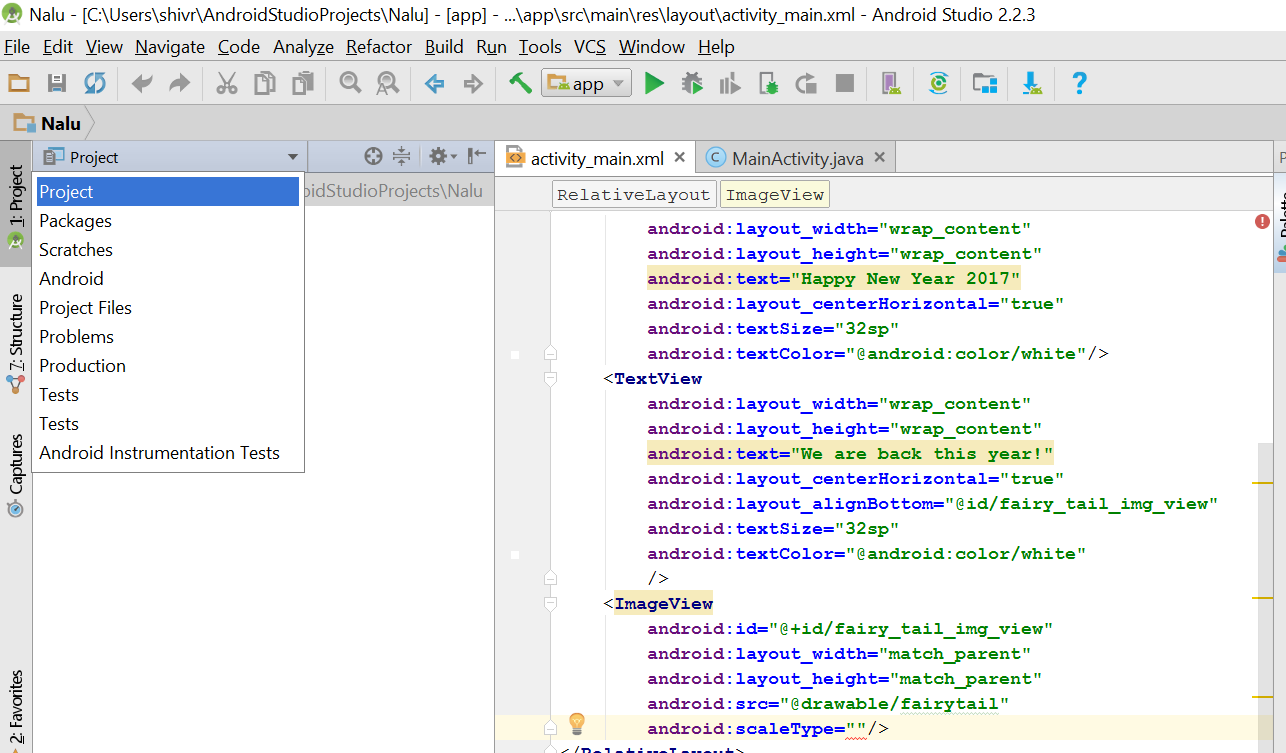Image resolution: width=1286 pixels, height=753 pixels.
Task: Redo the last undone action
Action: [179, 84]
